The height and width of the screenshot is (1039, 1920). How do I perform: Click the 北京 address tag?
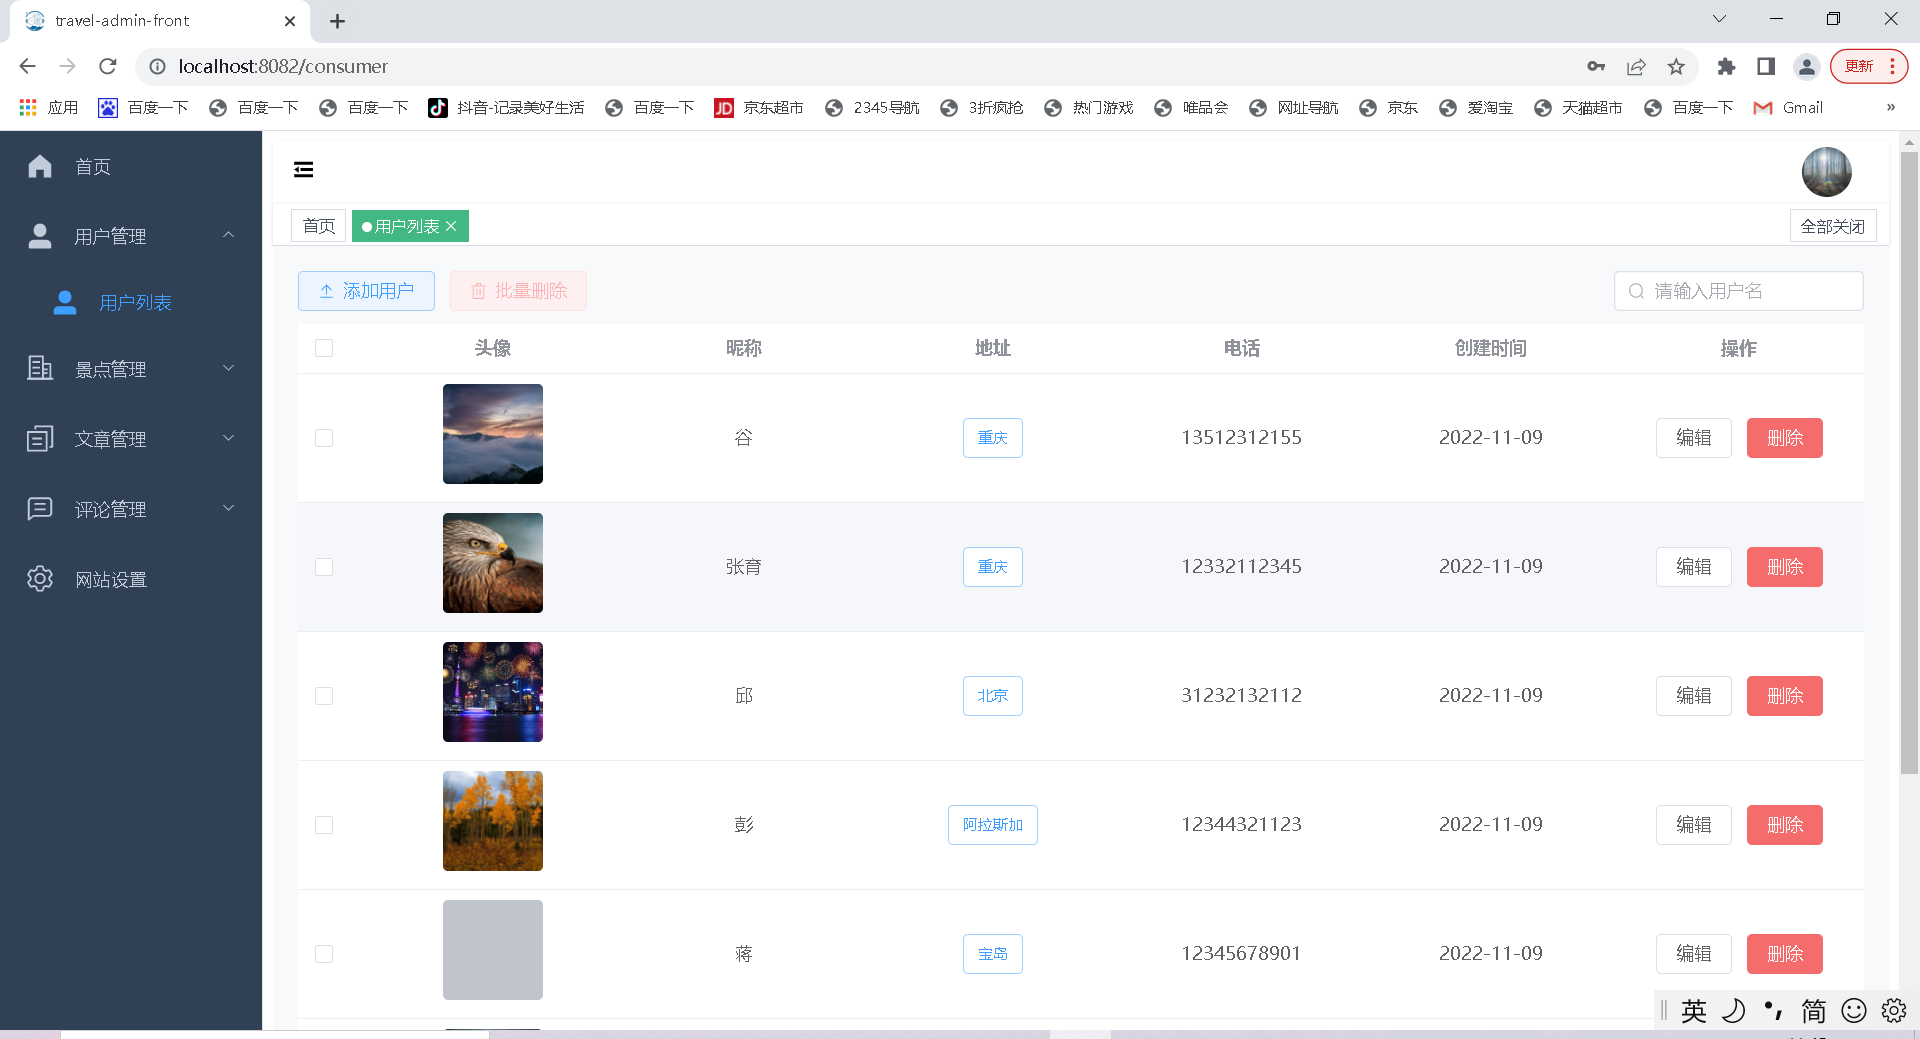[x=993, y=696]
